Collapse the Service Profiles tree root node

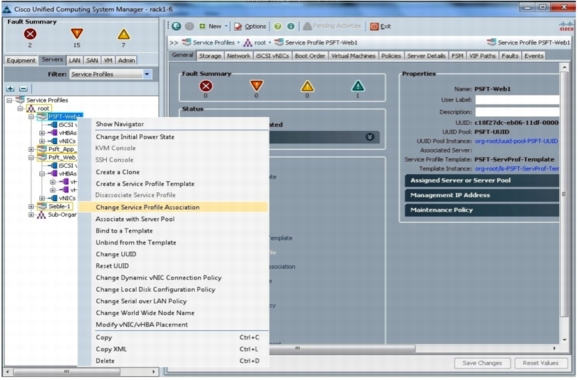pos(10,100)
